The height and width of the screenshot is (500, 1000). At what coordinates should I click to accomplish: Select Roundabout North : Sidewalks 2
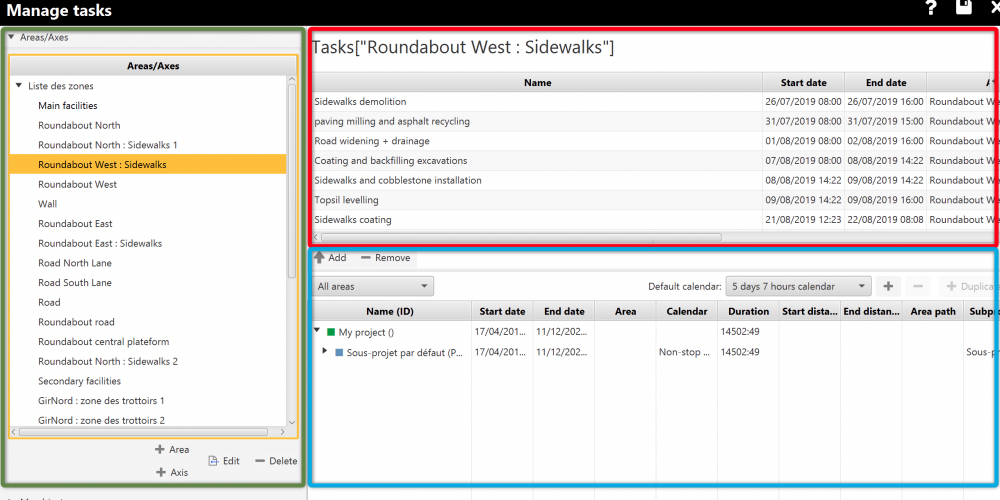pyautogui.click(x=108, y=362)
